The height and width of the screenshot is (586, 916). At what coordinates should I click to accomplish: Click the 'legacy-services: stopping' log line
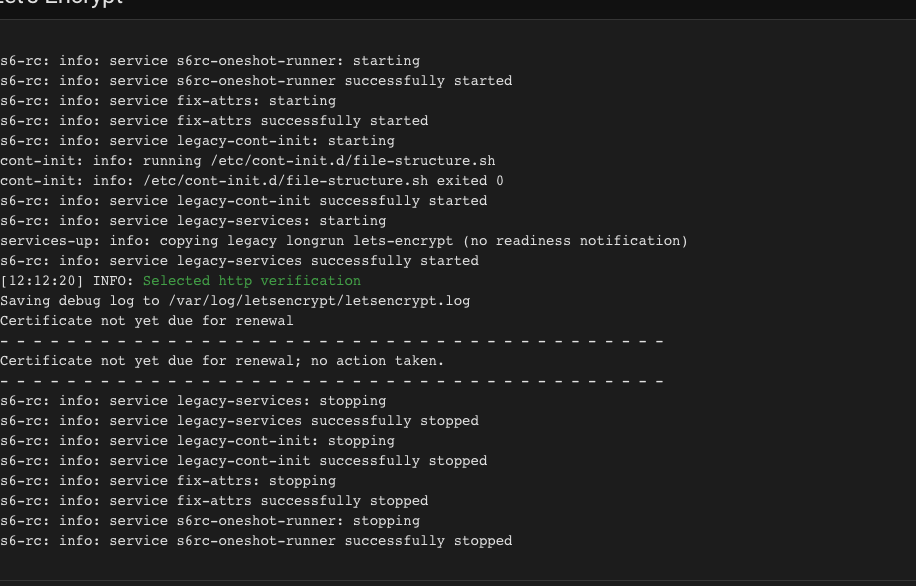[x=193, y=401]
